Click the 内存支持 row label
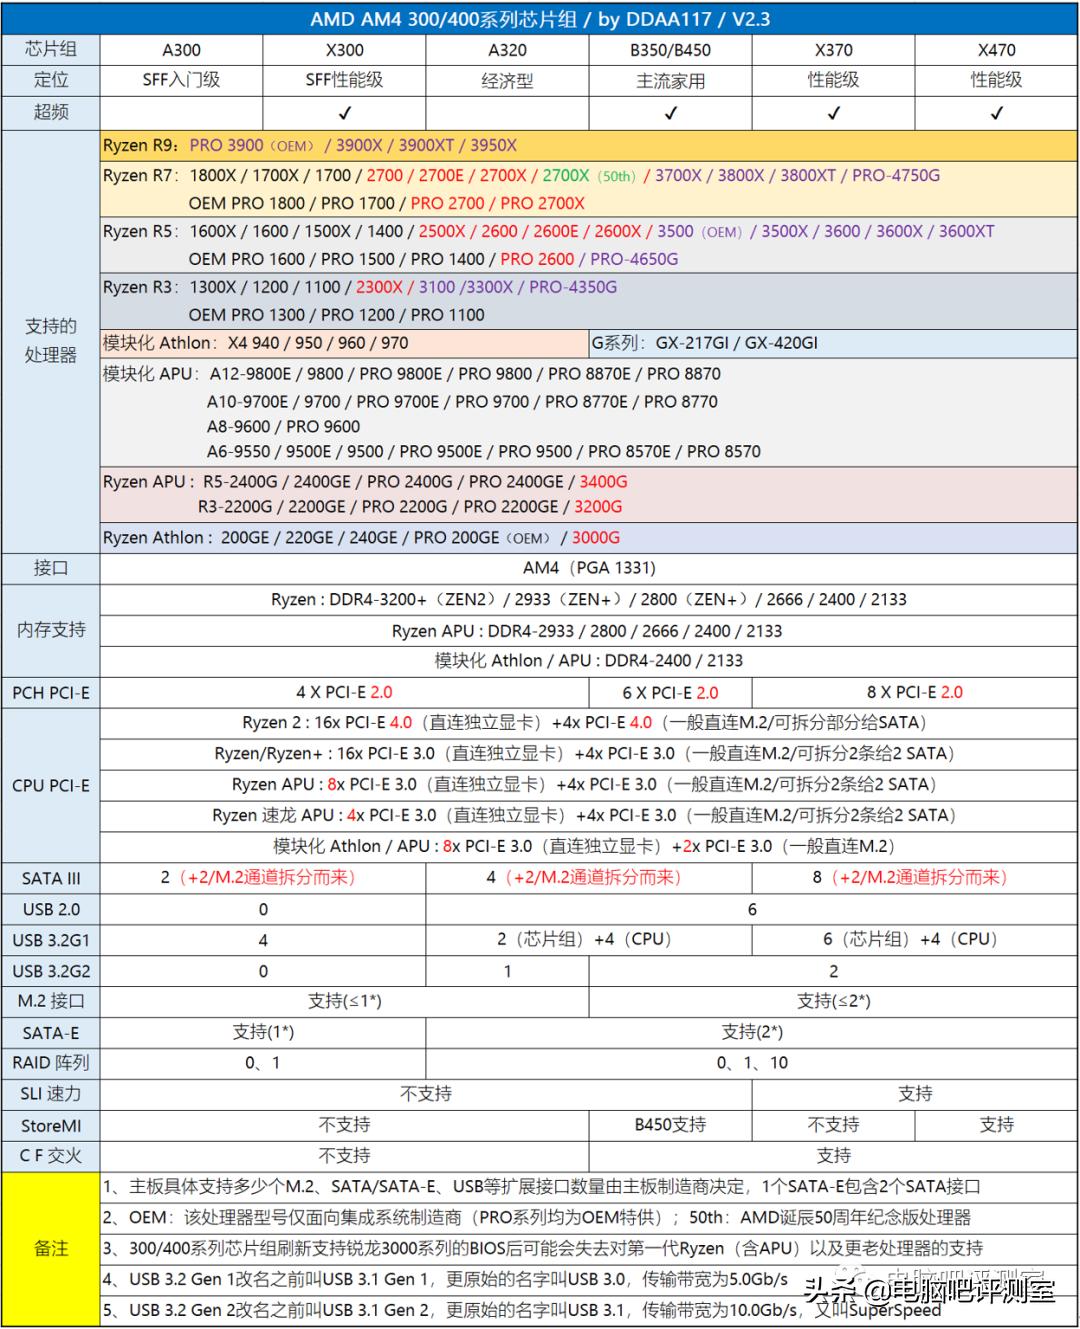 [x=51, y=630]
